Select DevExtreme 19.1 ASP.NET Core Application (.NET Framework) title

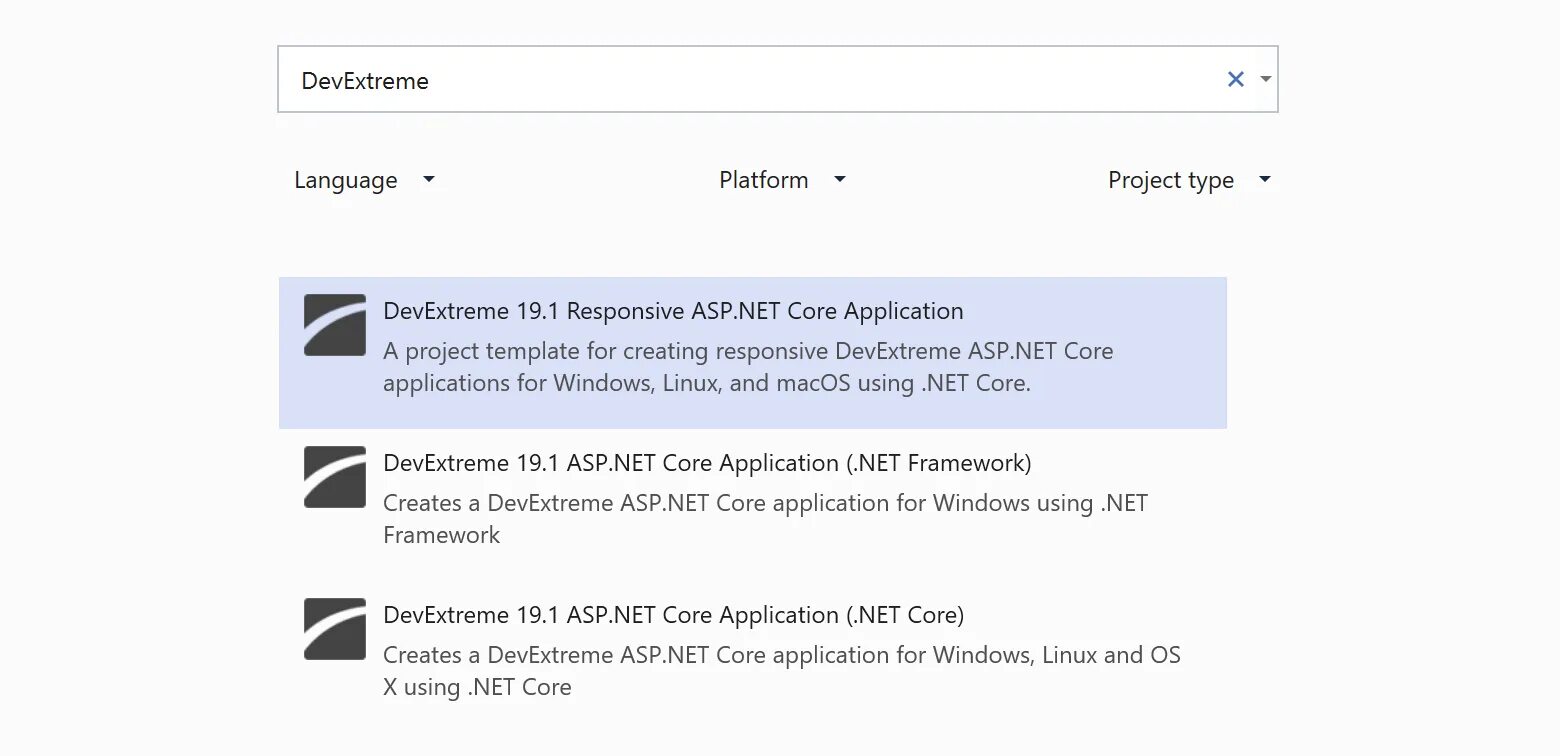coord(707,463)
